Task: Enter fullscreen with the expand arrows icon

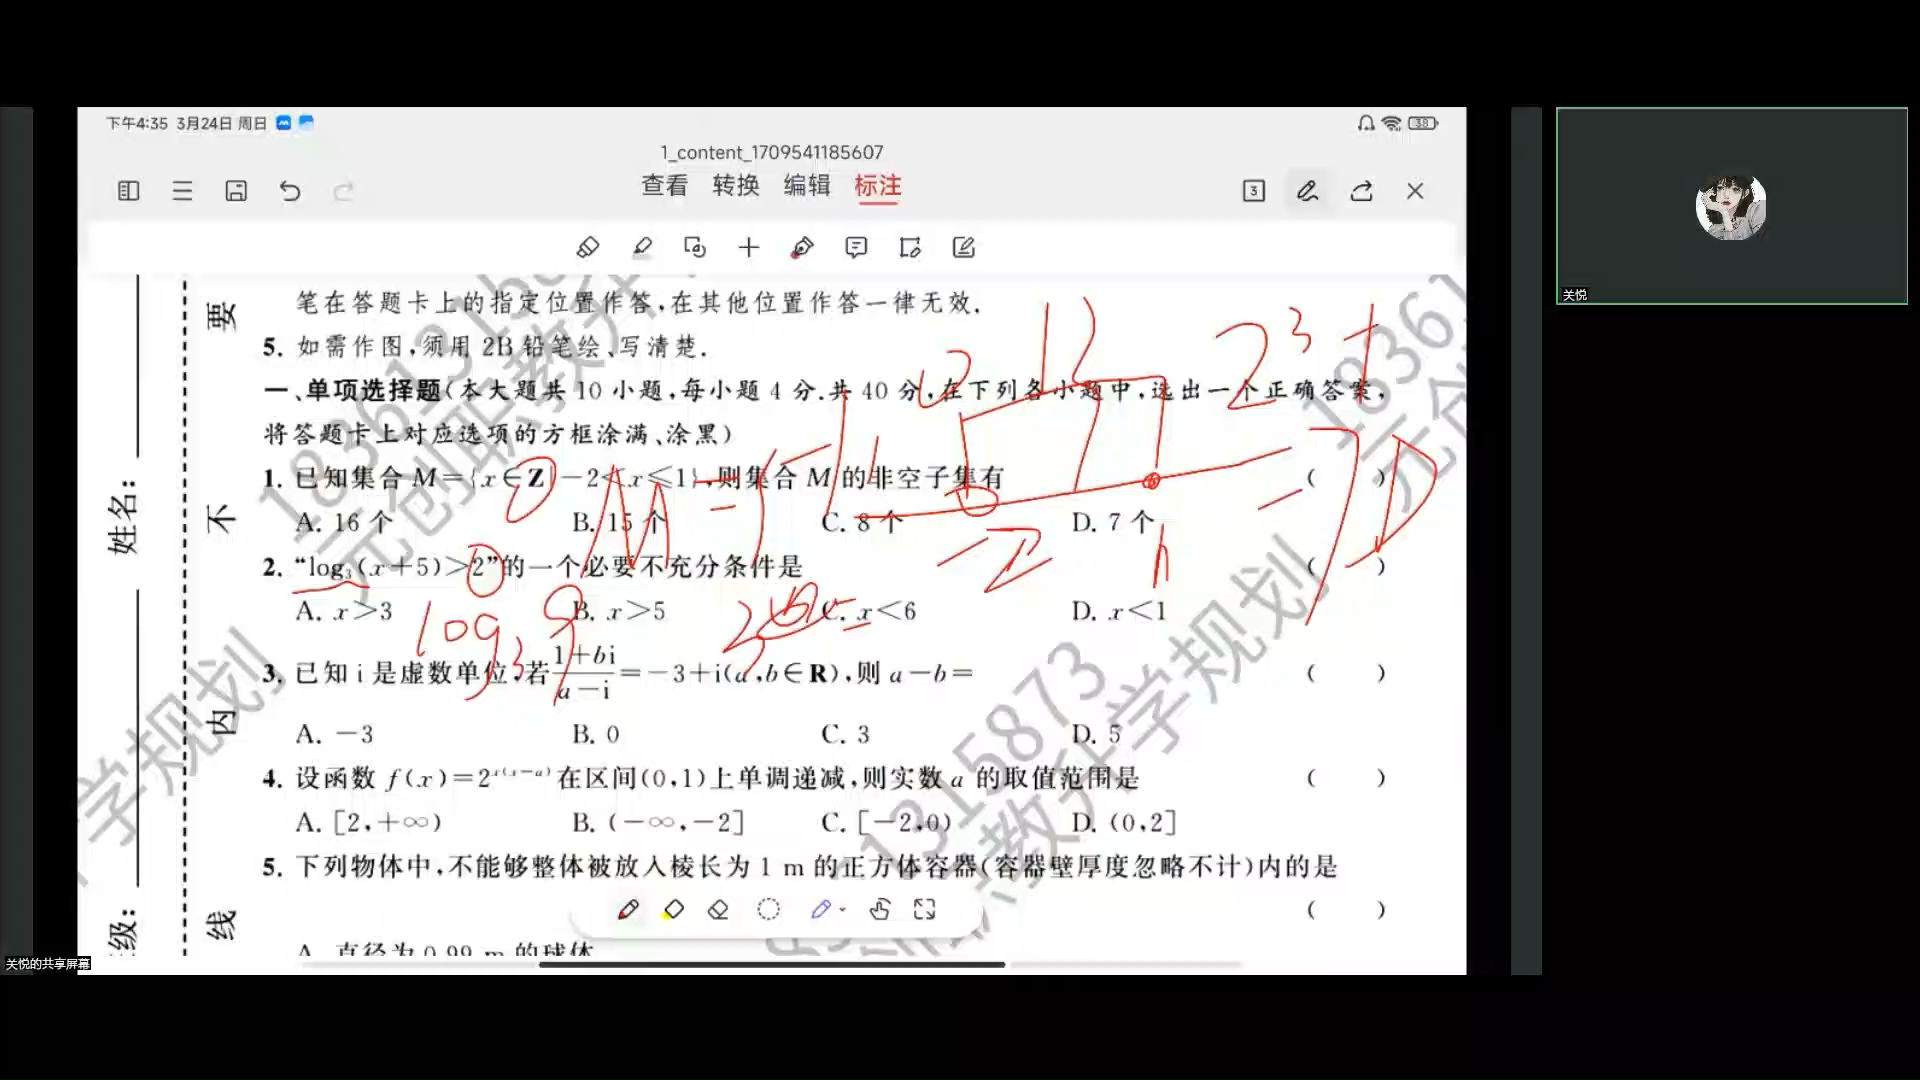Action: coord(925,909)
